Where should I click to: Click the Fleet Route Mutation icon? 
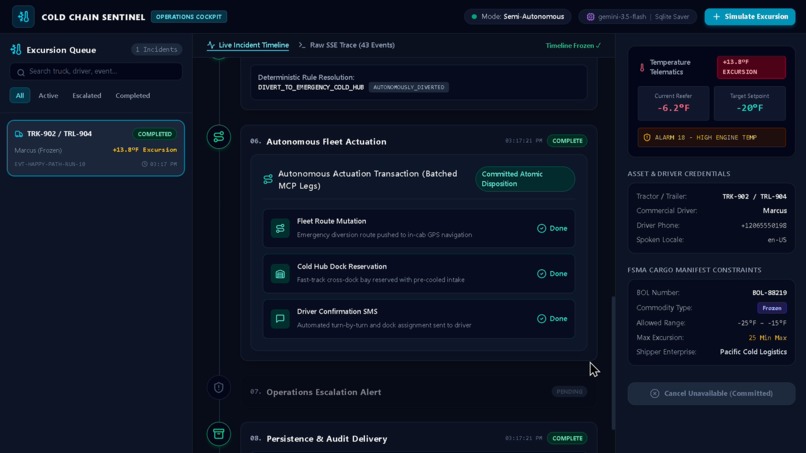click(280, 228)
